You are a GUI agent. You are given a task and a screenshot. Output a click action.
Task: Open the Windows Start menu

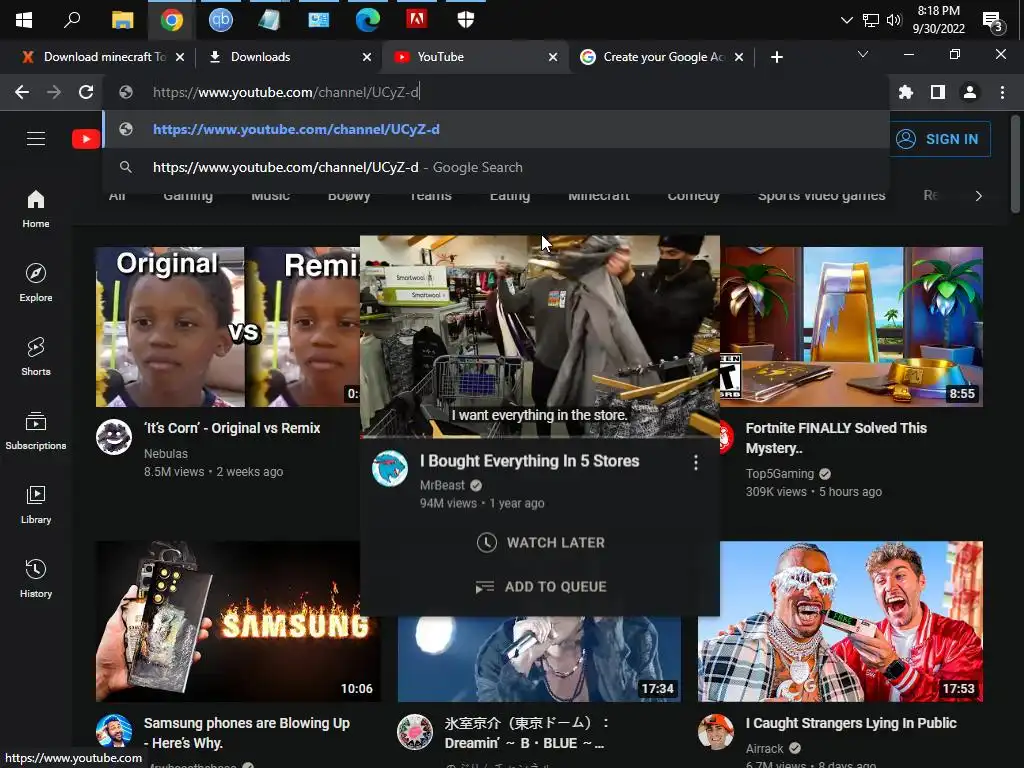point(24,20)
